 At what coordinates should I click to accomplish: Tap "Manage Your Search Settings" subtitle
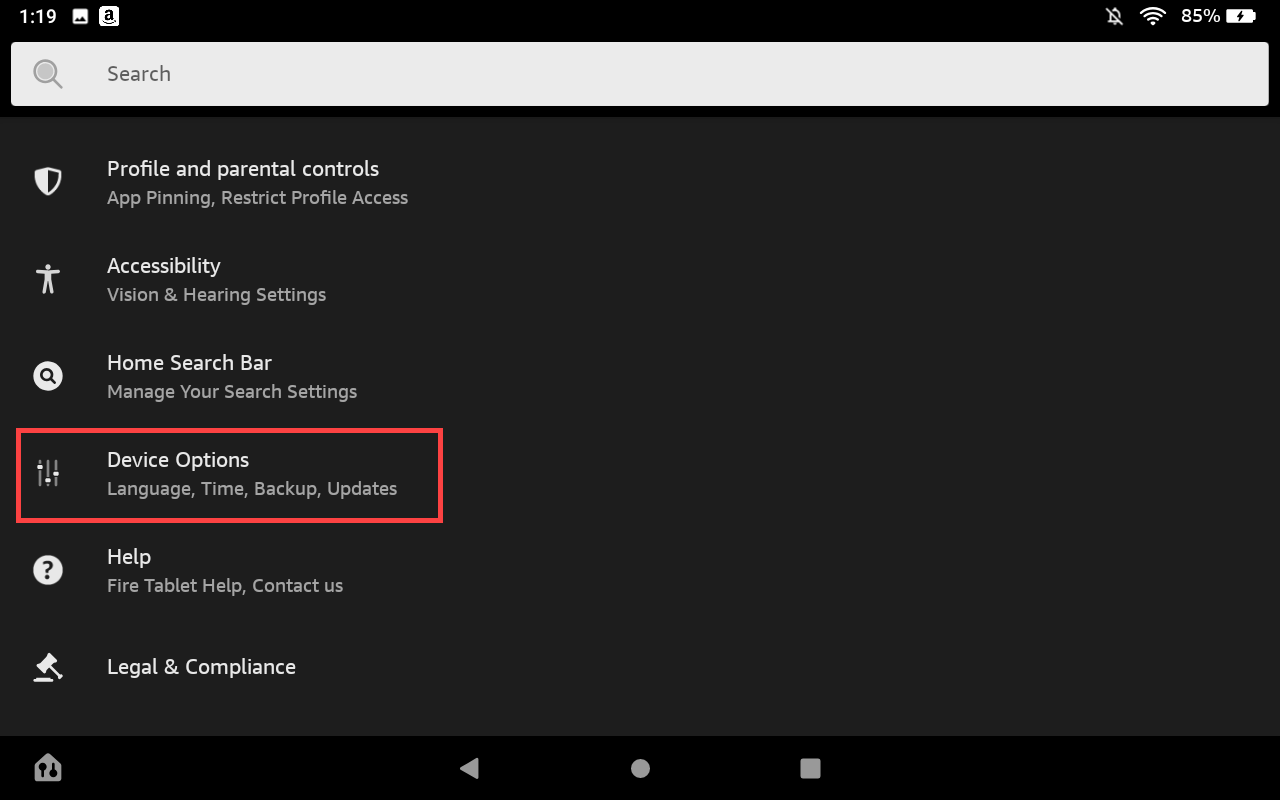coord(232,392)
